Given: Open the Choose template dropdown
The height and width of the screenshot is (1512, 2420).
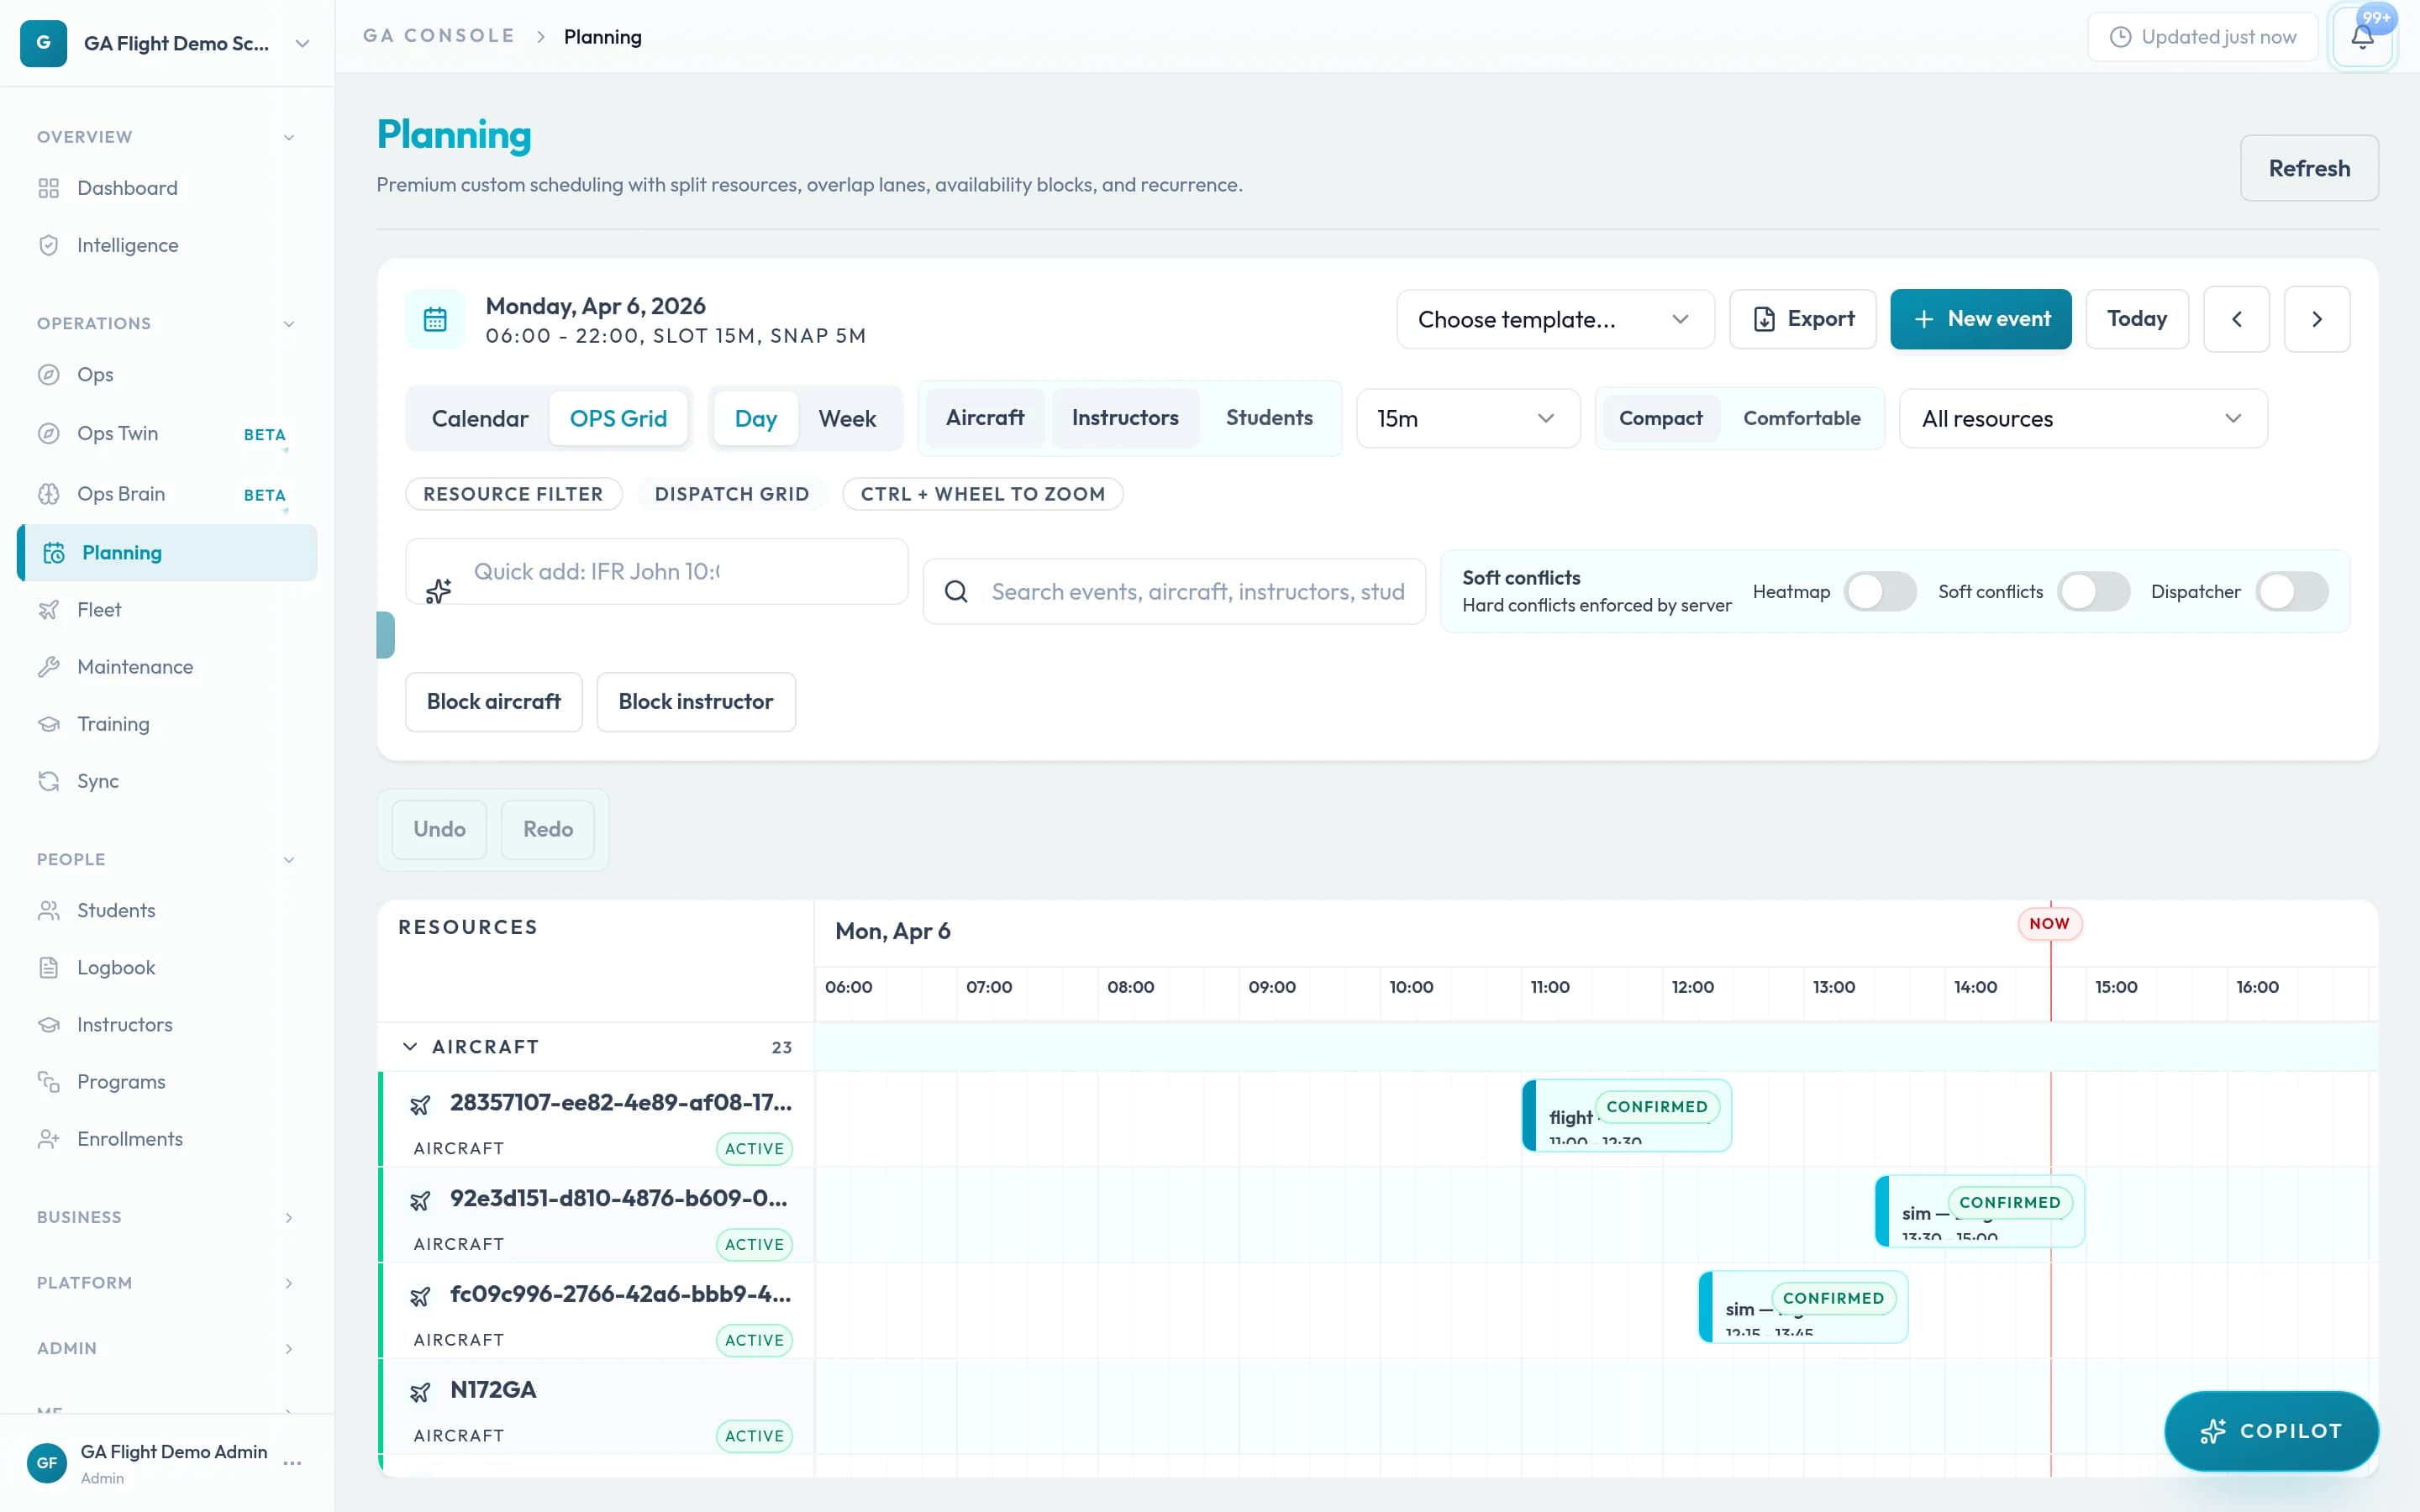Looking at the screenshot, I should click(1554, 318).
